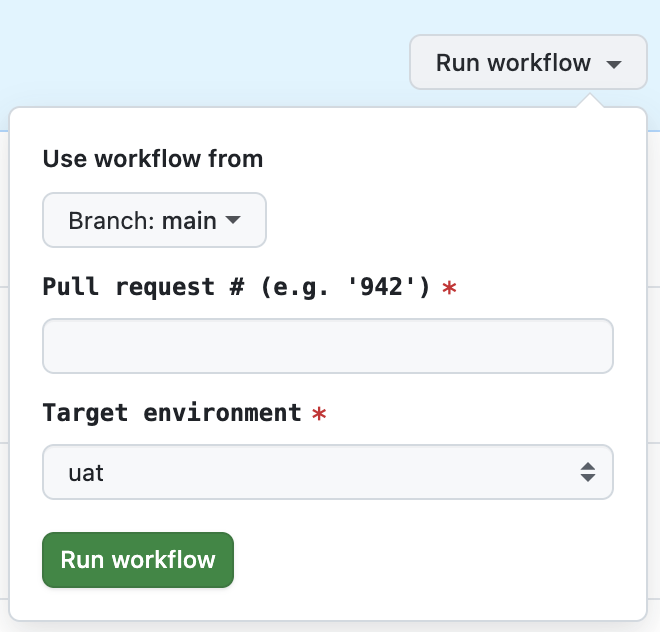Click the light blue banner left of Run workflow
The height and width of the screenshot is (632, 660).
200,50
